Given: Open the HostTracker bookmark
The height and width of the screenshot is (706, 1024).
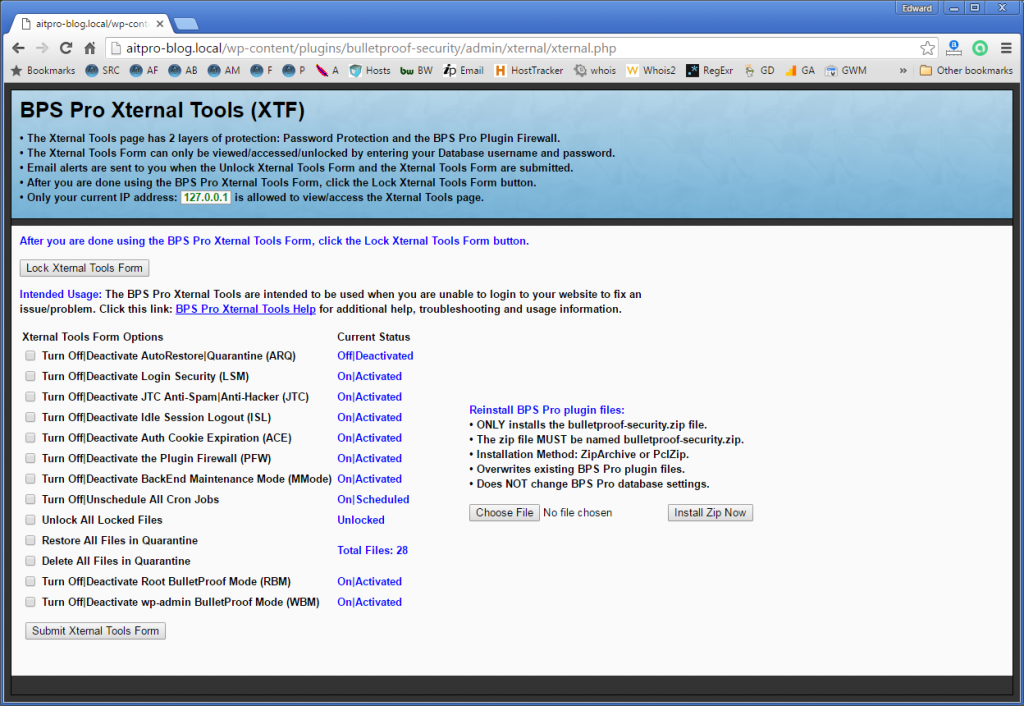Looking at the screenshot, I should [535, 70].
